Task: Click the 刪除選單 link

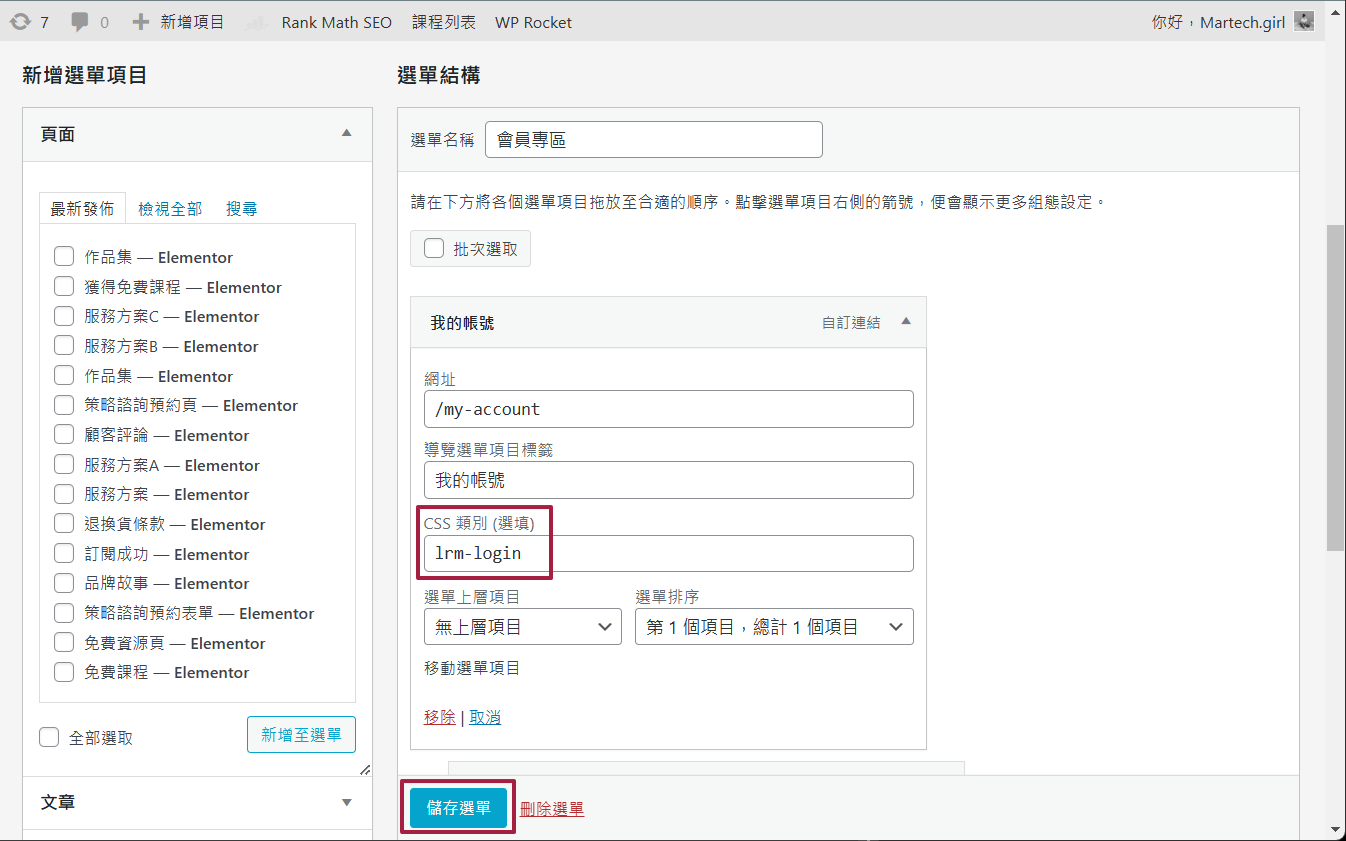Action: click(x=552, y=809)
